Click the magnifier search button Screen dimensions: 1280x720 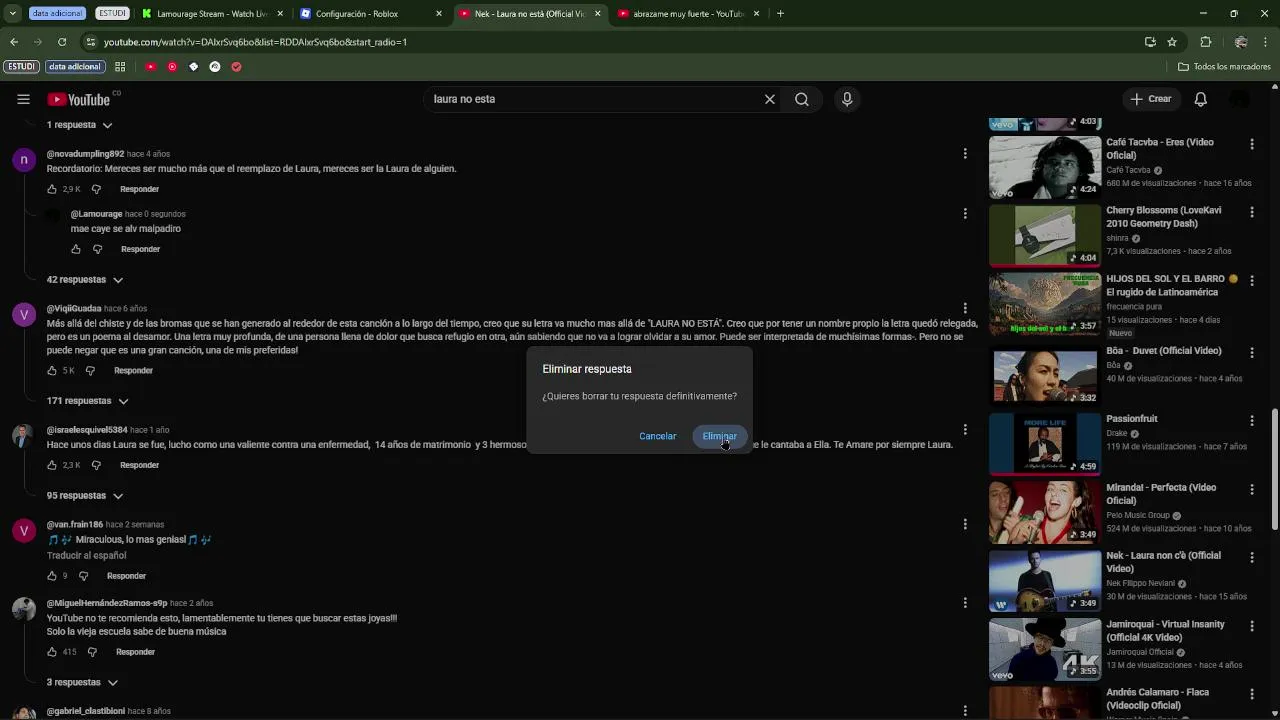(802, 99)
